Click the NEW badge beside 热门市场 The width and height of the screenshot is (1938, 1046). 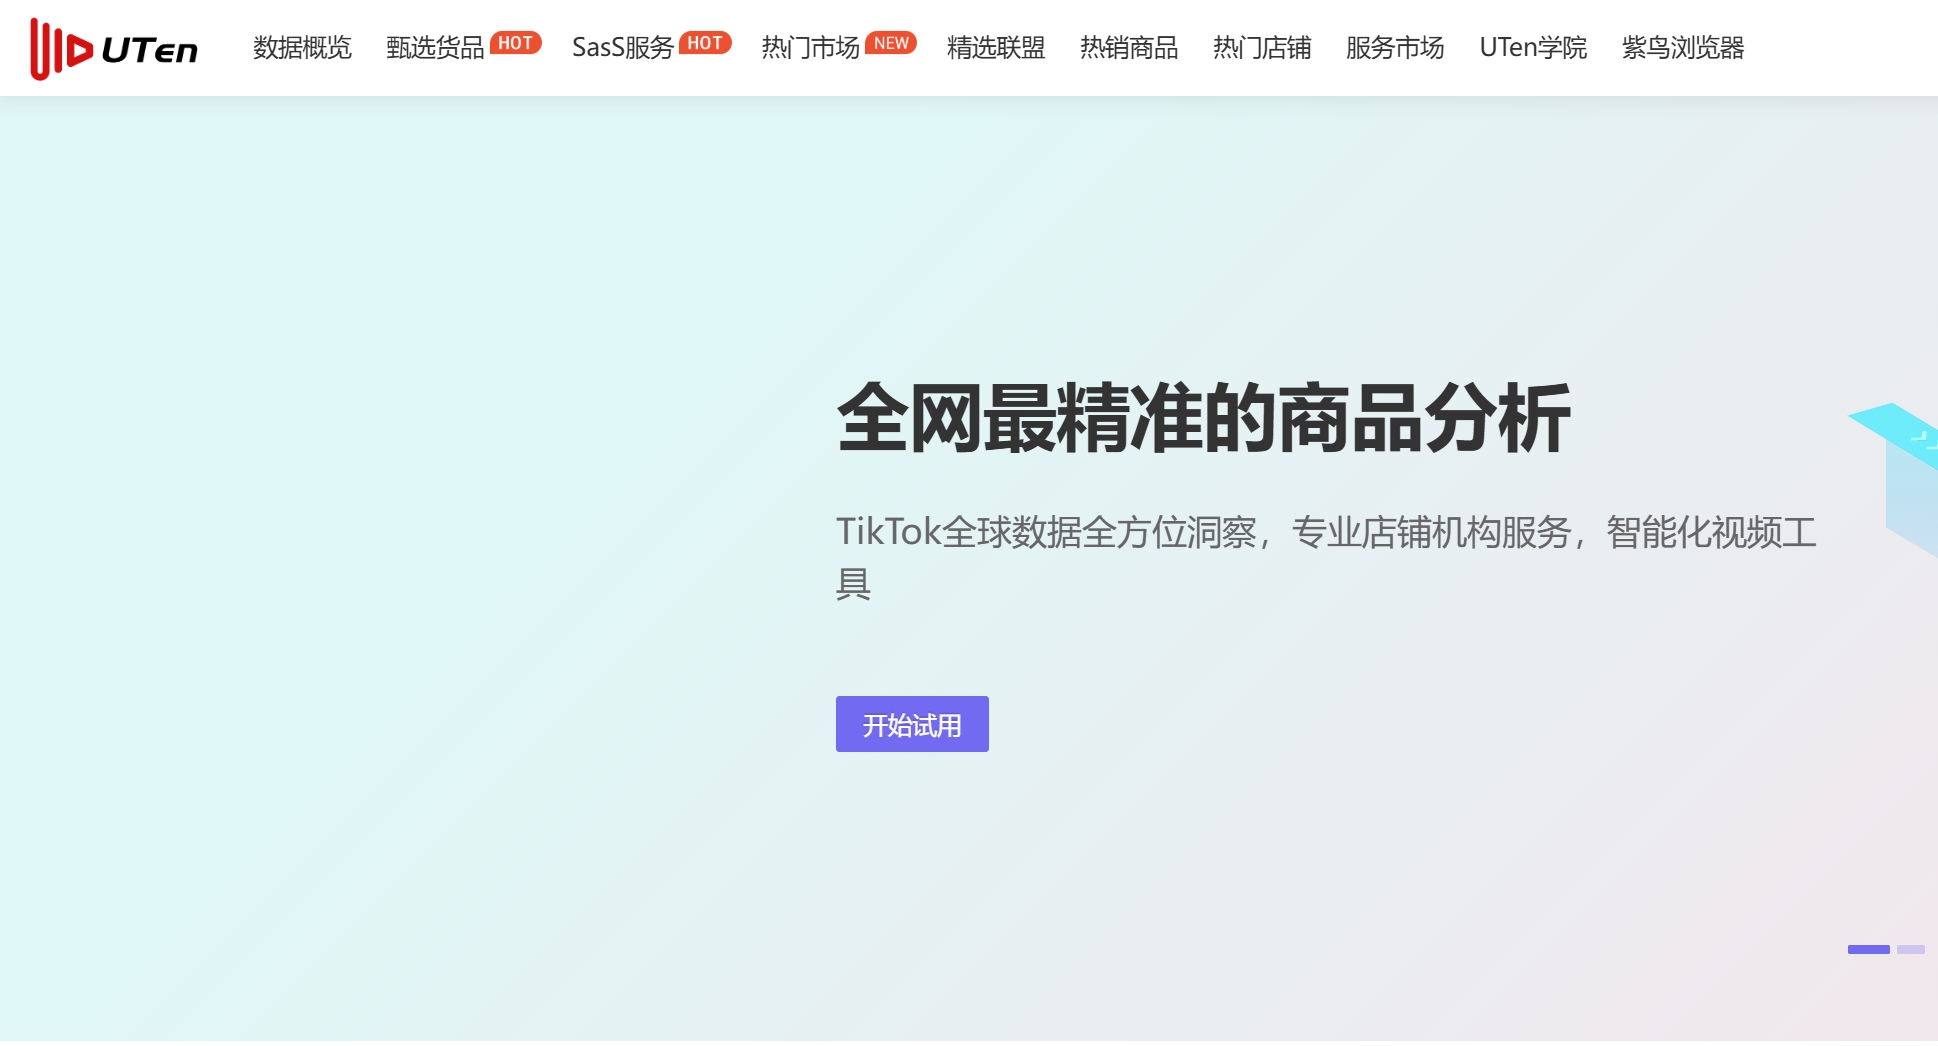tap(890, 43)
